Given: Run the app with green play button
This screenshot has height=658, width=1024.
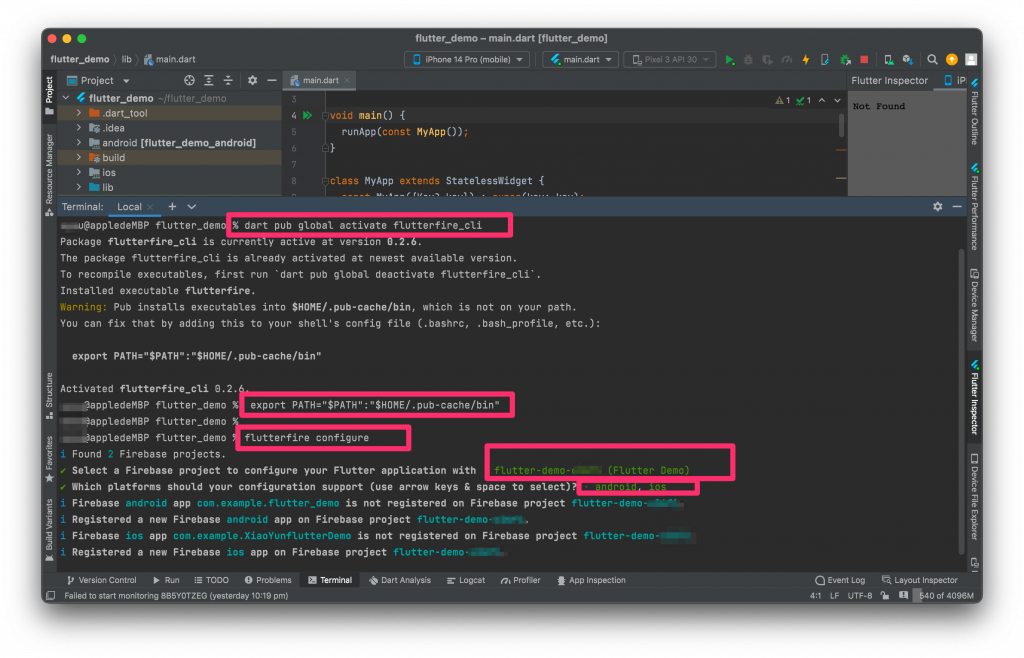Looking at the screenshot, I should tap(729, 59).
